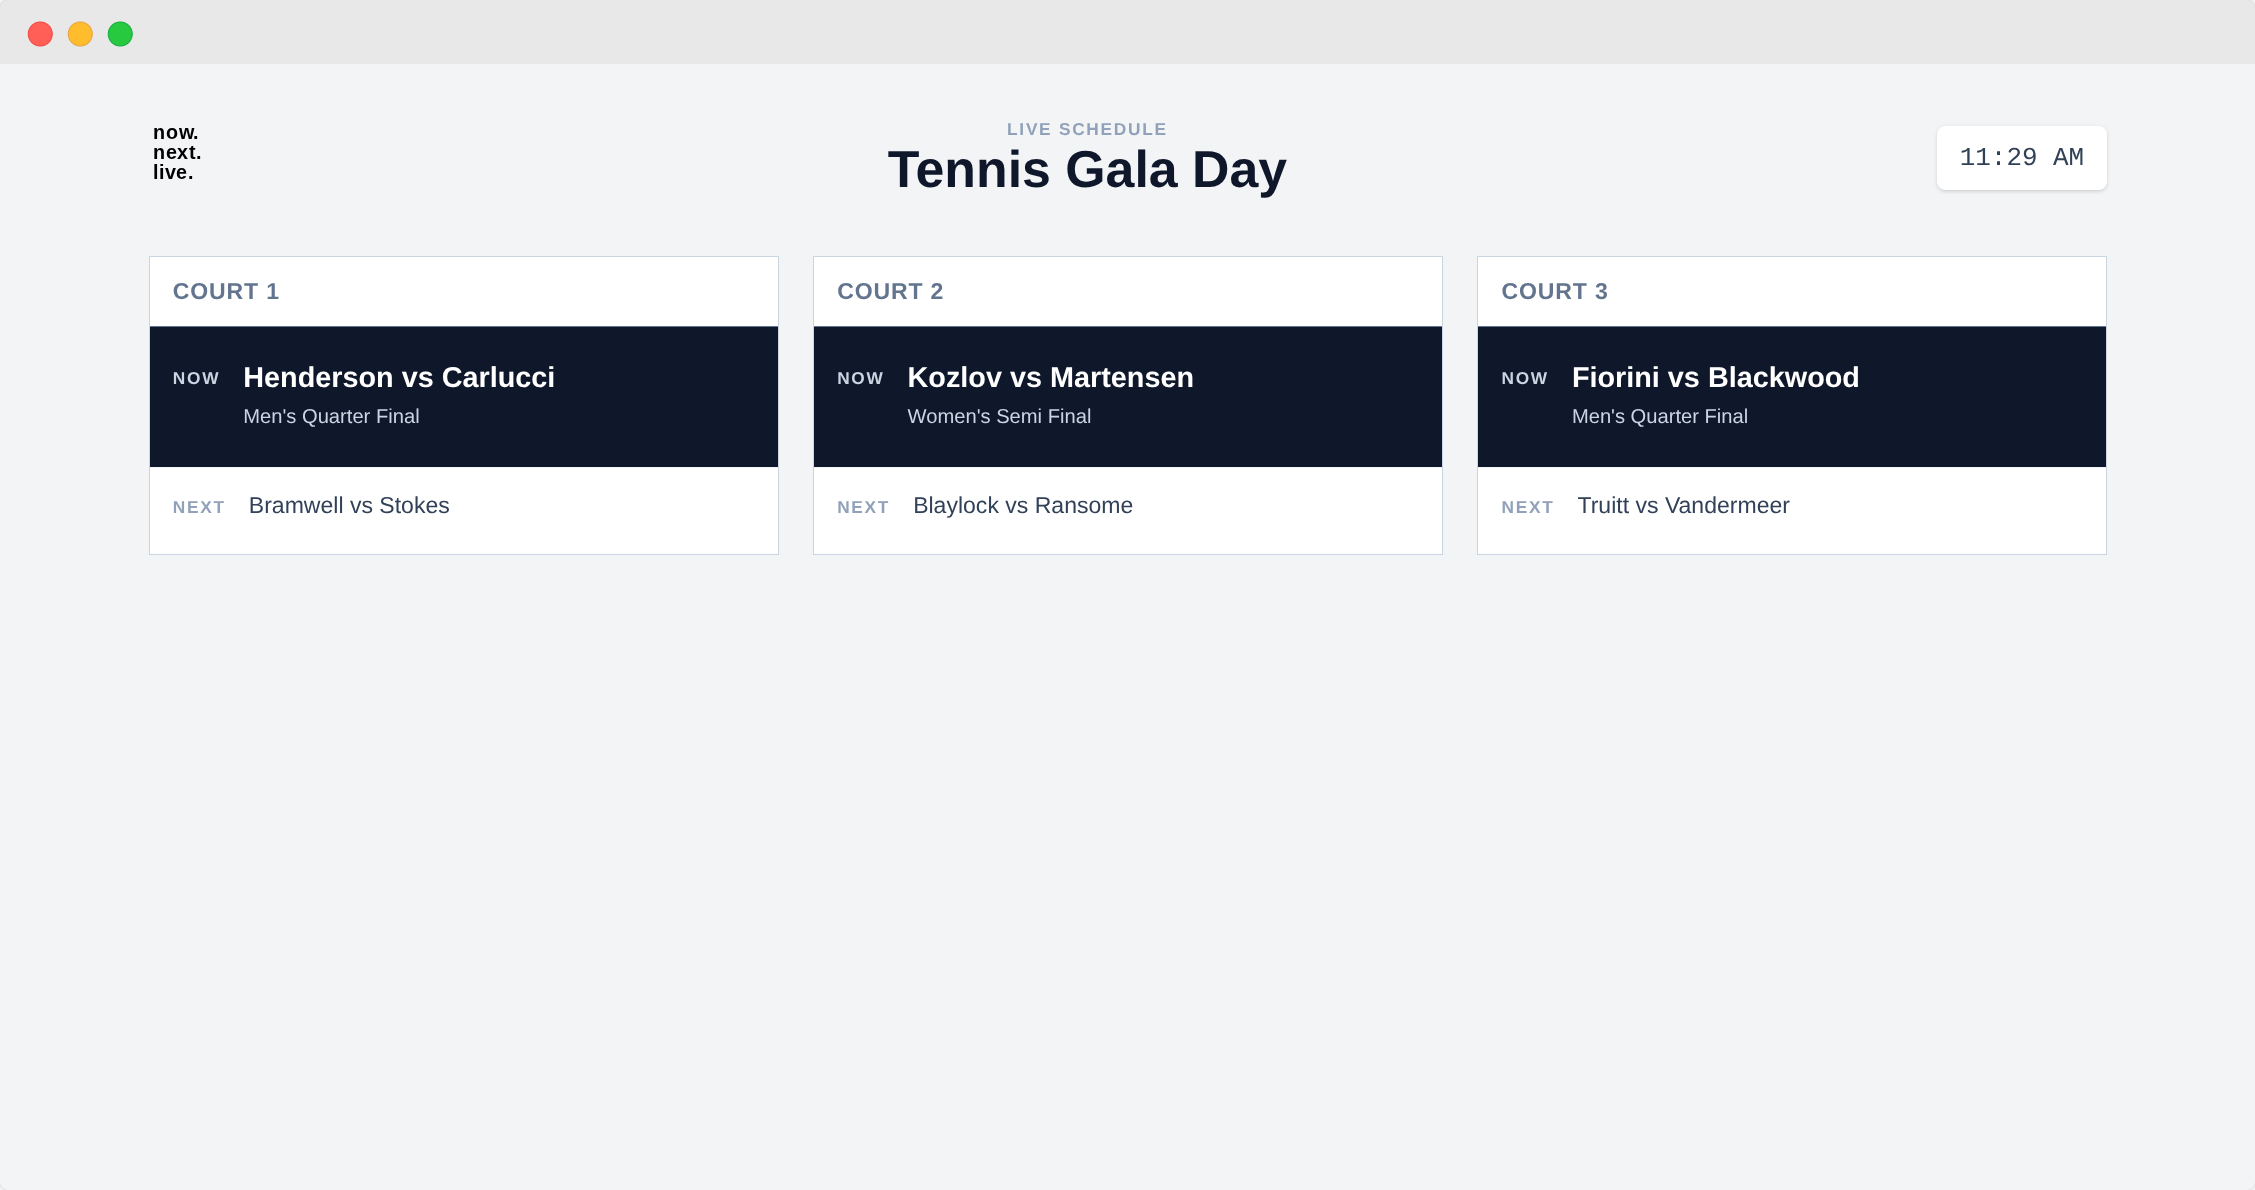Select the Court 2 header
This screenshot has height=1190, width=2255.
click(x=890, y=292)
